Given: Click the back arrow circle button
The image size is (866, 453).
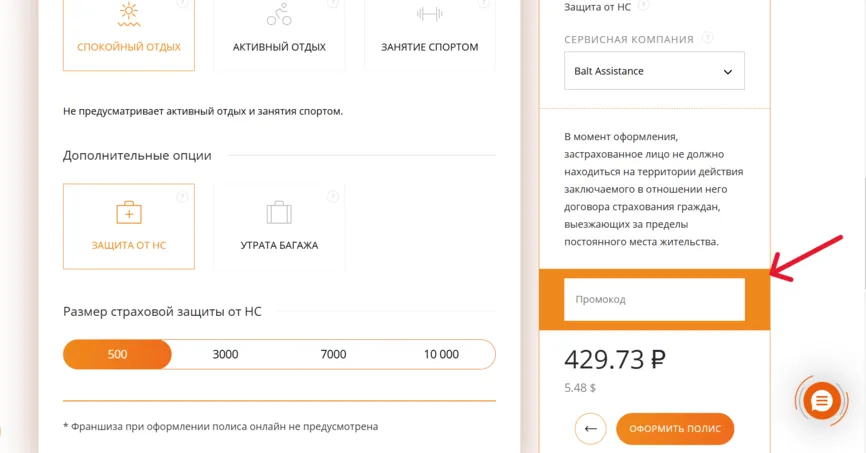Looking at the screenshot, I should point(590,428).
